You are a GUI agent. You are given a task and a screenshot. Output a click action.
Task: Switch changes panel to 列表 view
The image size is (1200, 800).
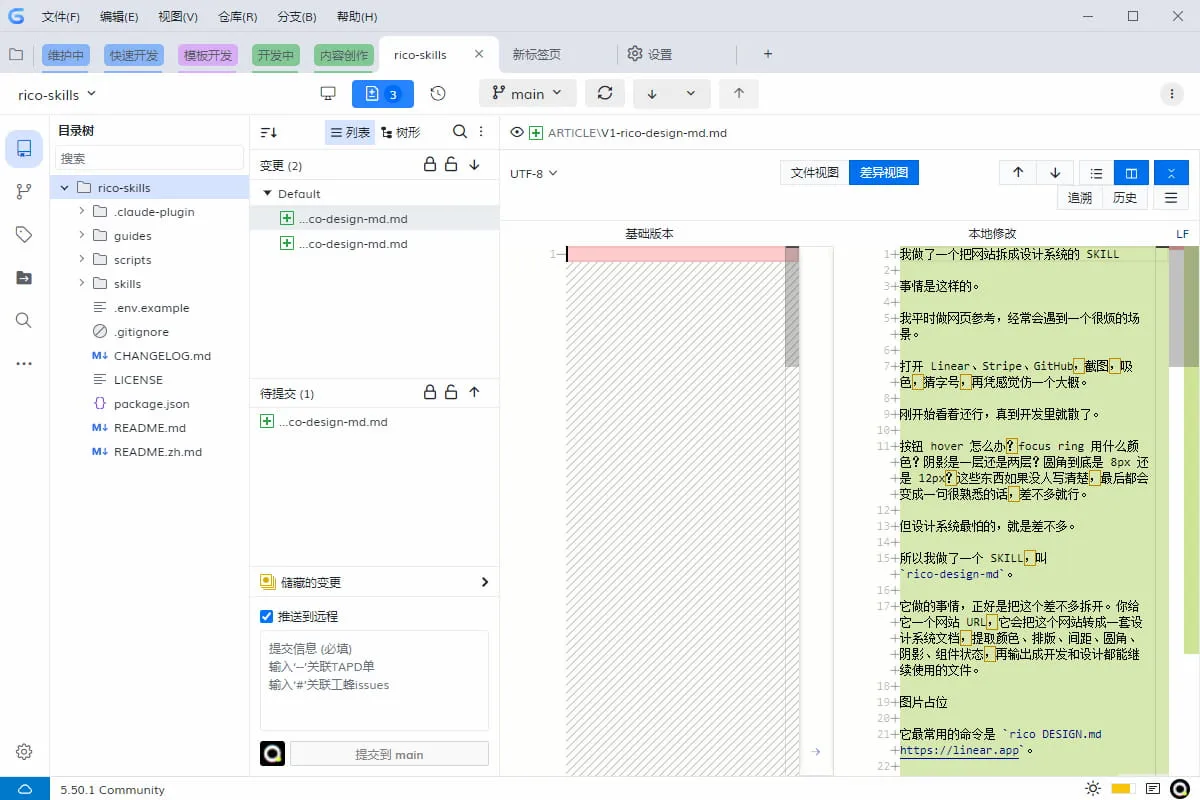tap(349, 132)
